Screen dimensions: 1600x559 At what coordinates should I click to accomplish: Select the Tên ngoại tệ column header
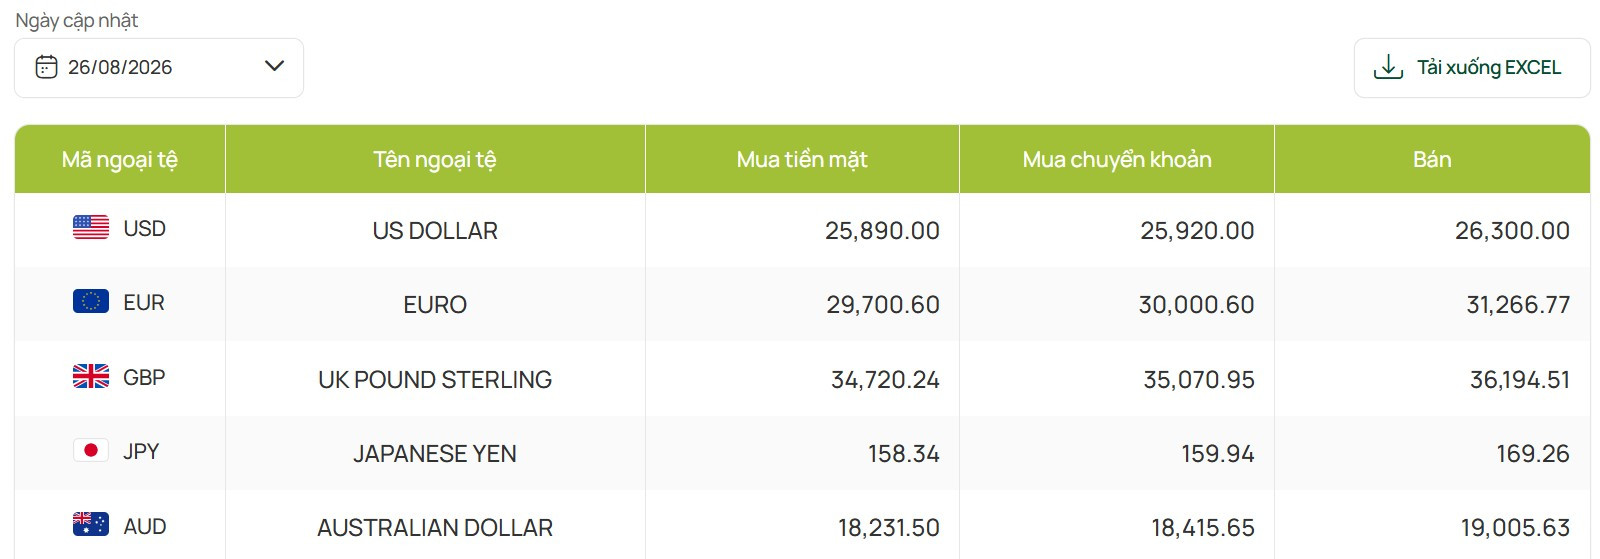(x=435, y=160)
